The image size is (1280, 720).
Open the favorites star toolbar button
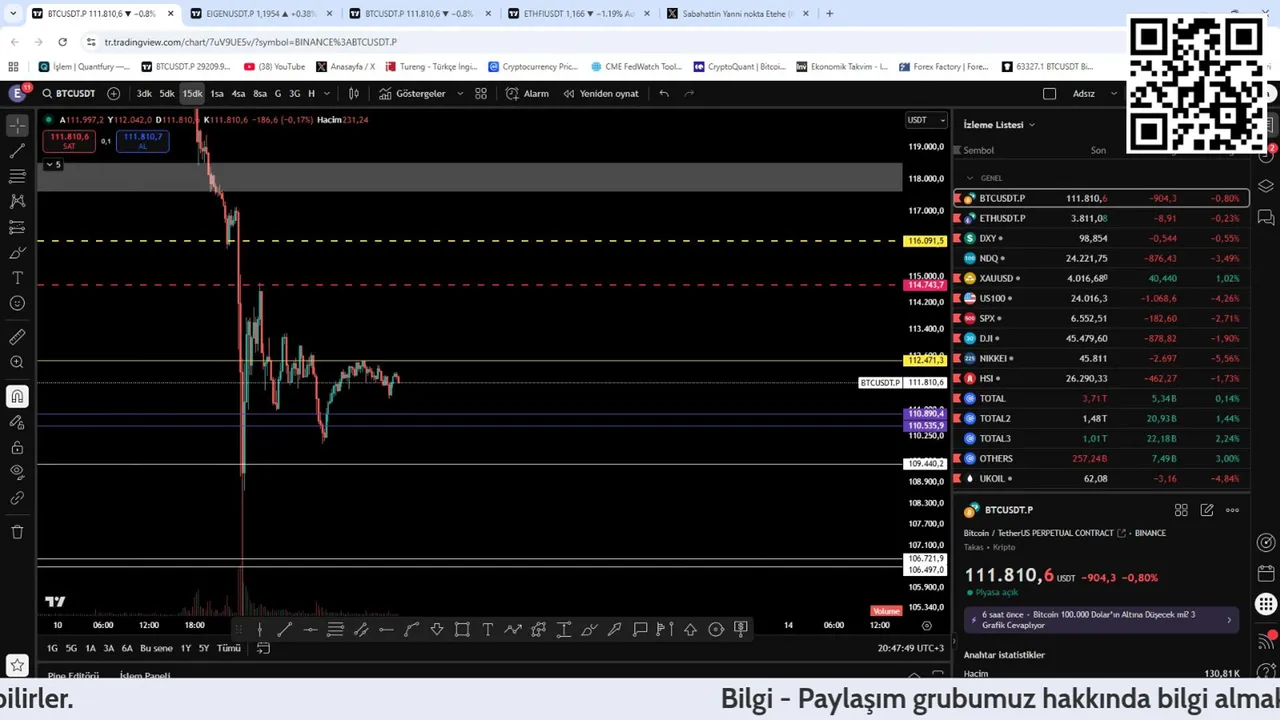click(17, 665)
